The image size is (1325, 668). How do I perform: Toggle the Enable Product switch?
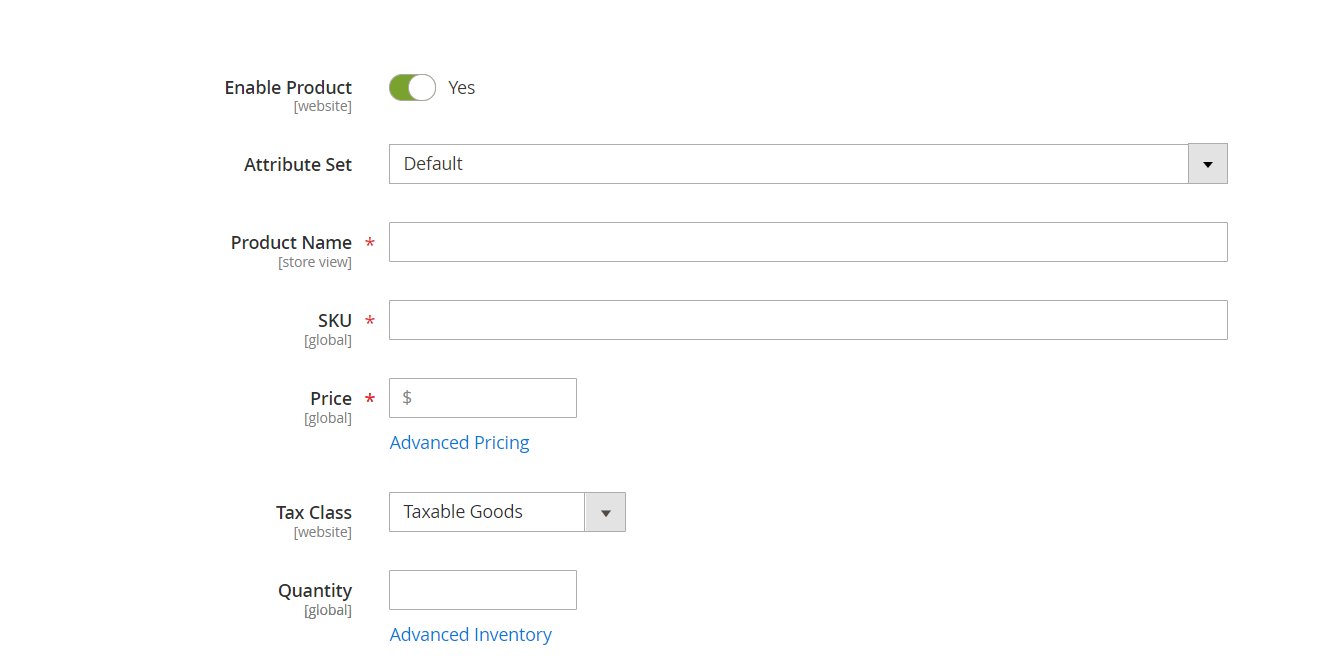pyautogui.click(x=412, y=88)
